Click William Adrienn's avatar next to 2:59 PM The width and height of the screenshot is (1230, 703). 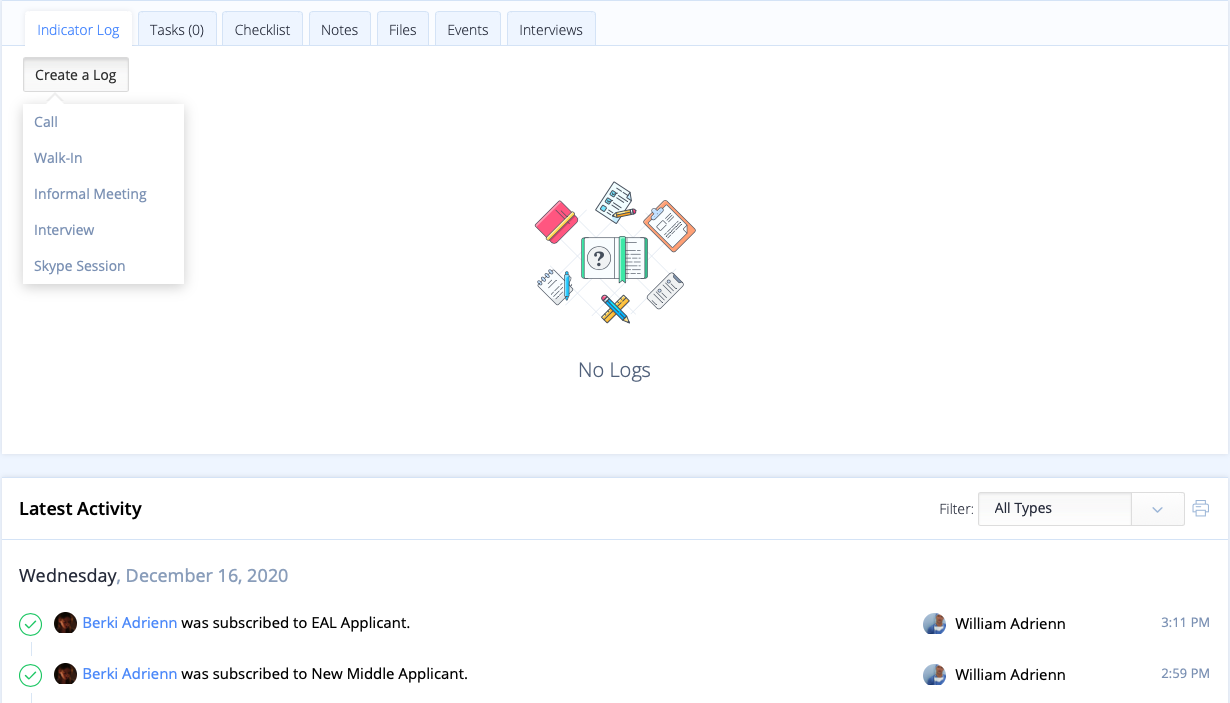(x=934, y=674)
